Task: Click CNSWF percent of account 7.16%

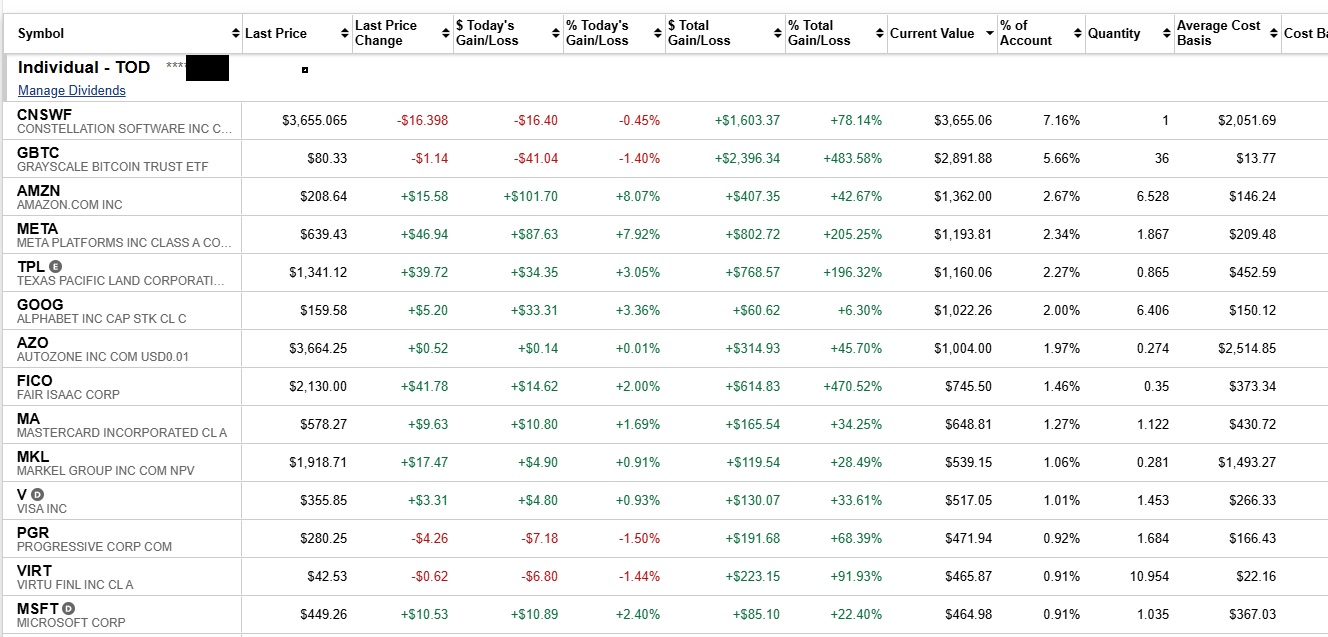Action: coord(1061,120)
